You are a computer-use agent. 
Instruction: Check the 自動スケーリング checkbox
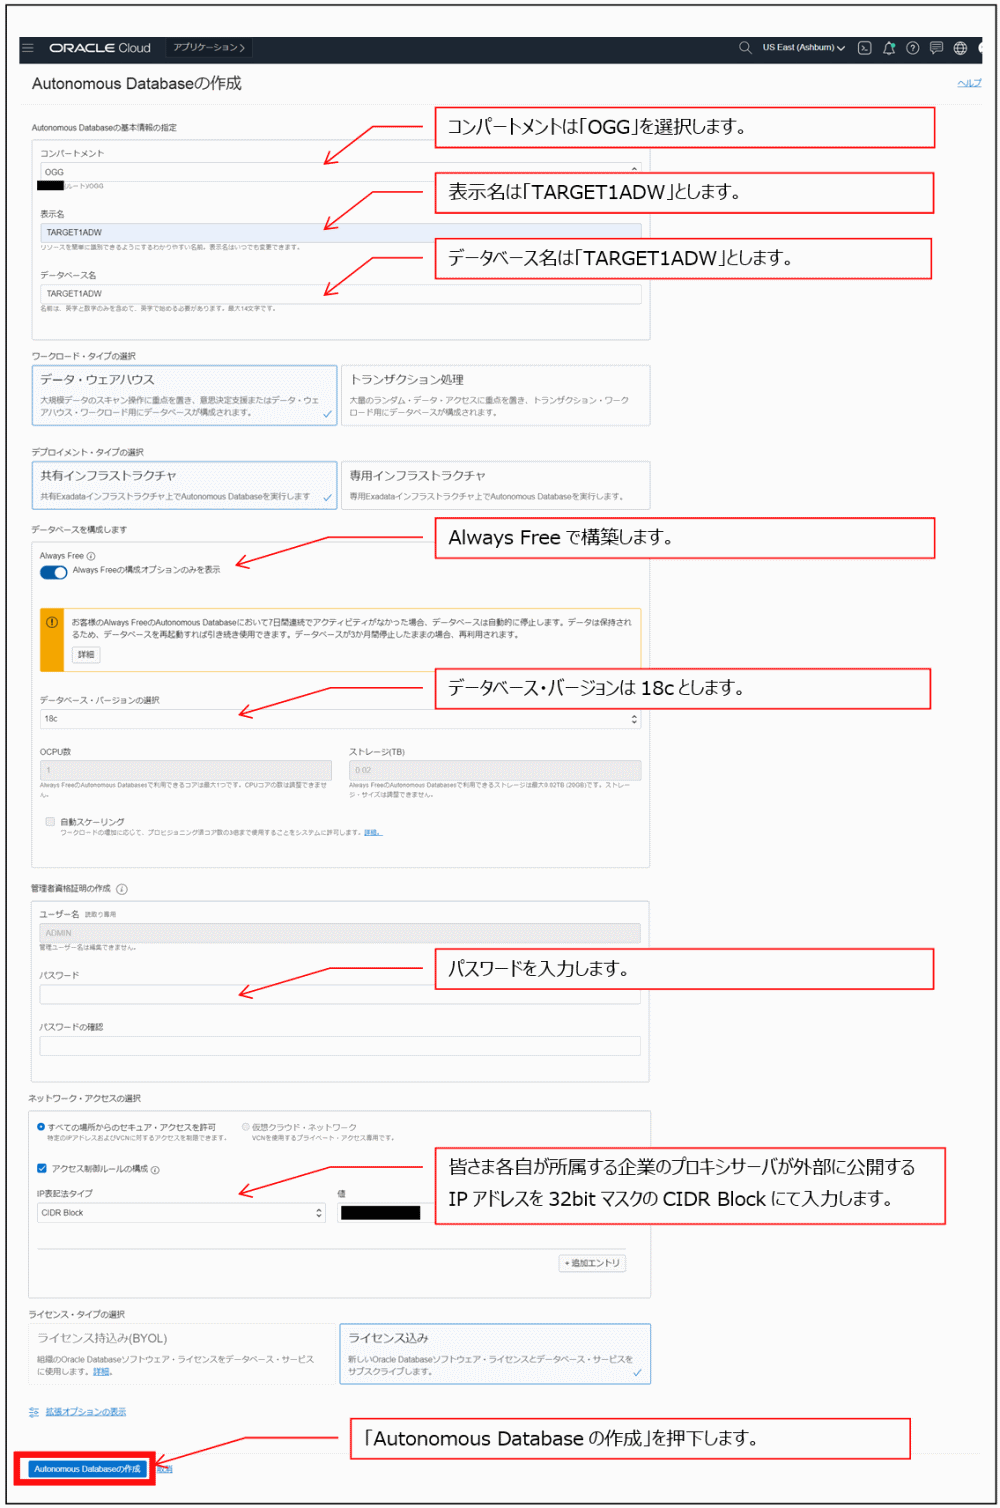(50, 821)
